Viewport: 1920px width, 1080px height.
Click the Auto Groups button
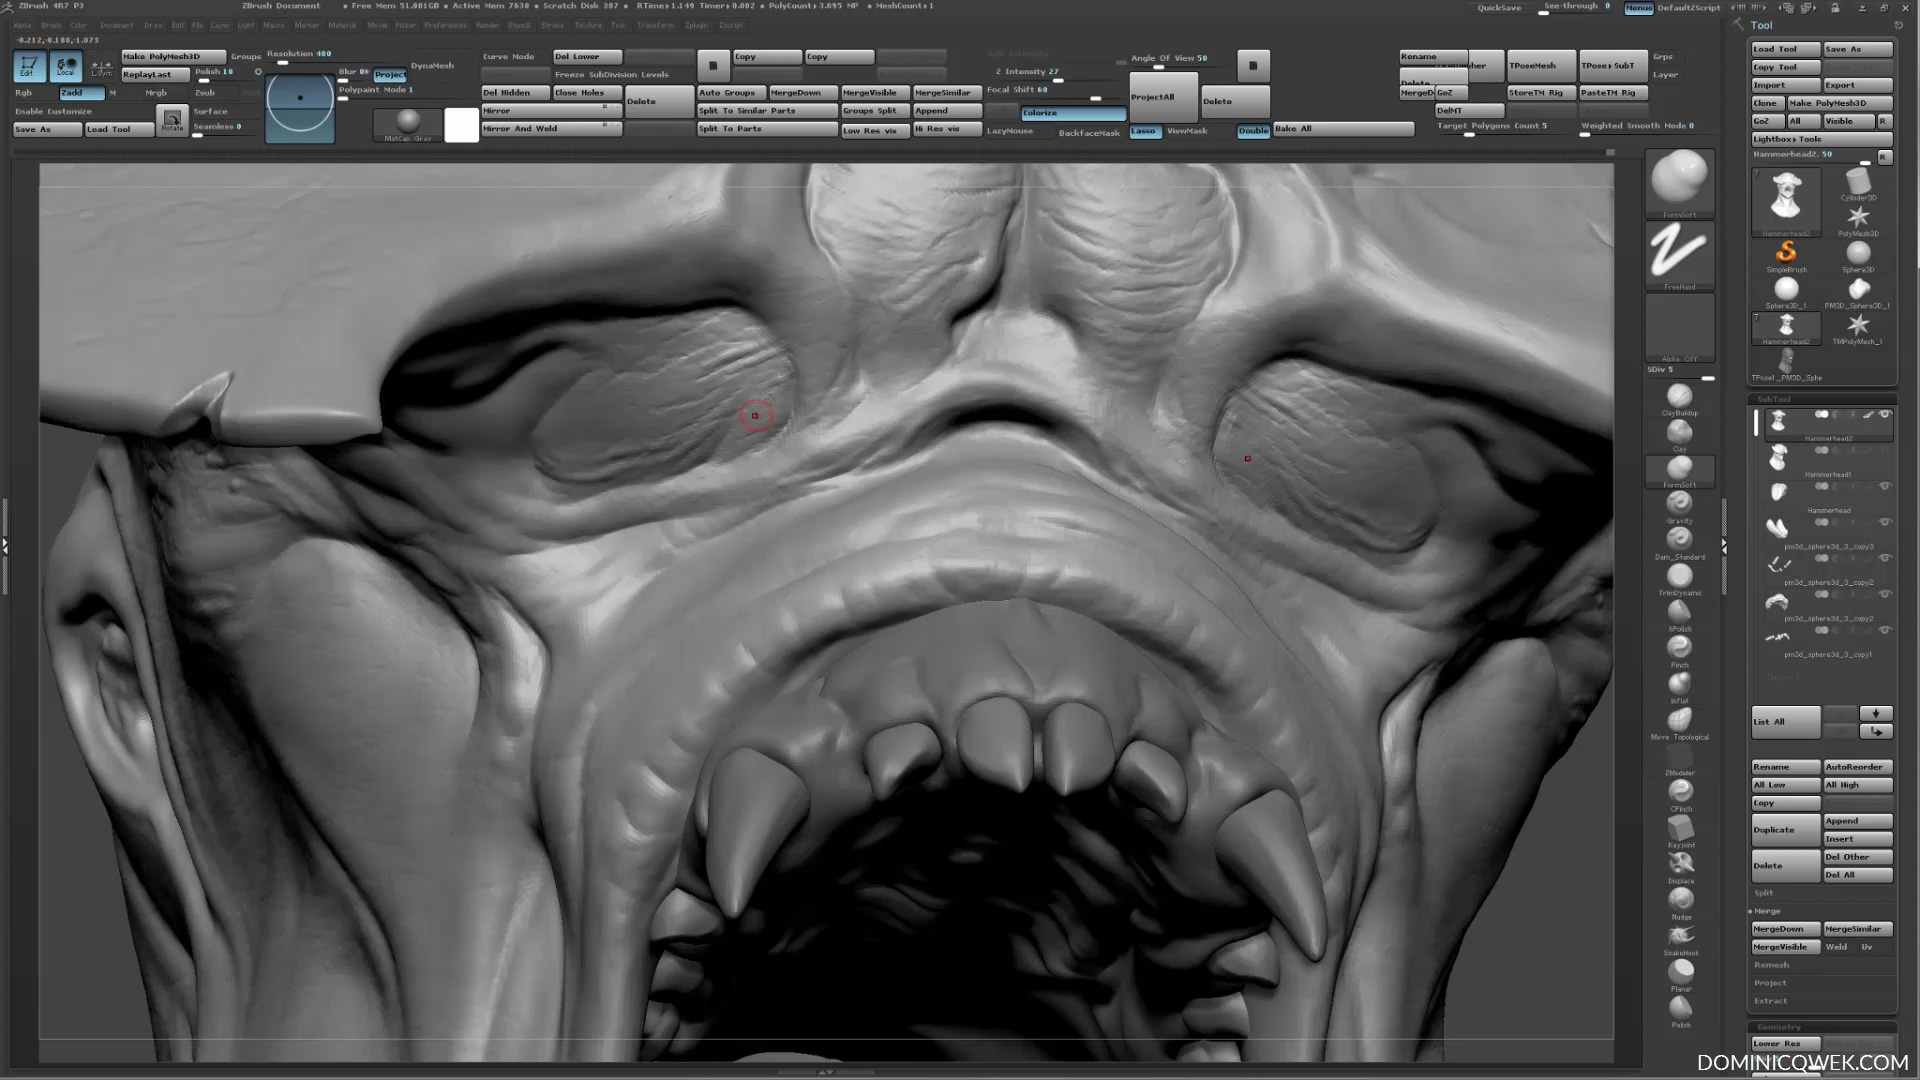[x=731, y=93]
